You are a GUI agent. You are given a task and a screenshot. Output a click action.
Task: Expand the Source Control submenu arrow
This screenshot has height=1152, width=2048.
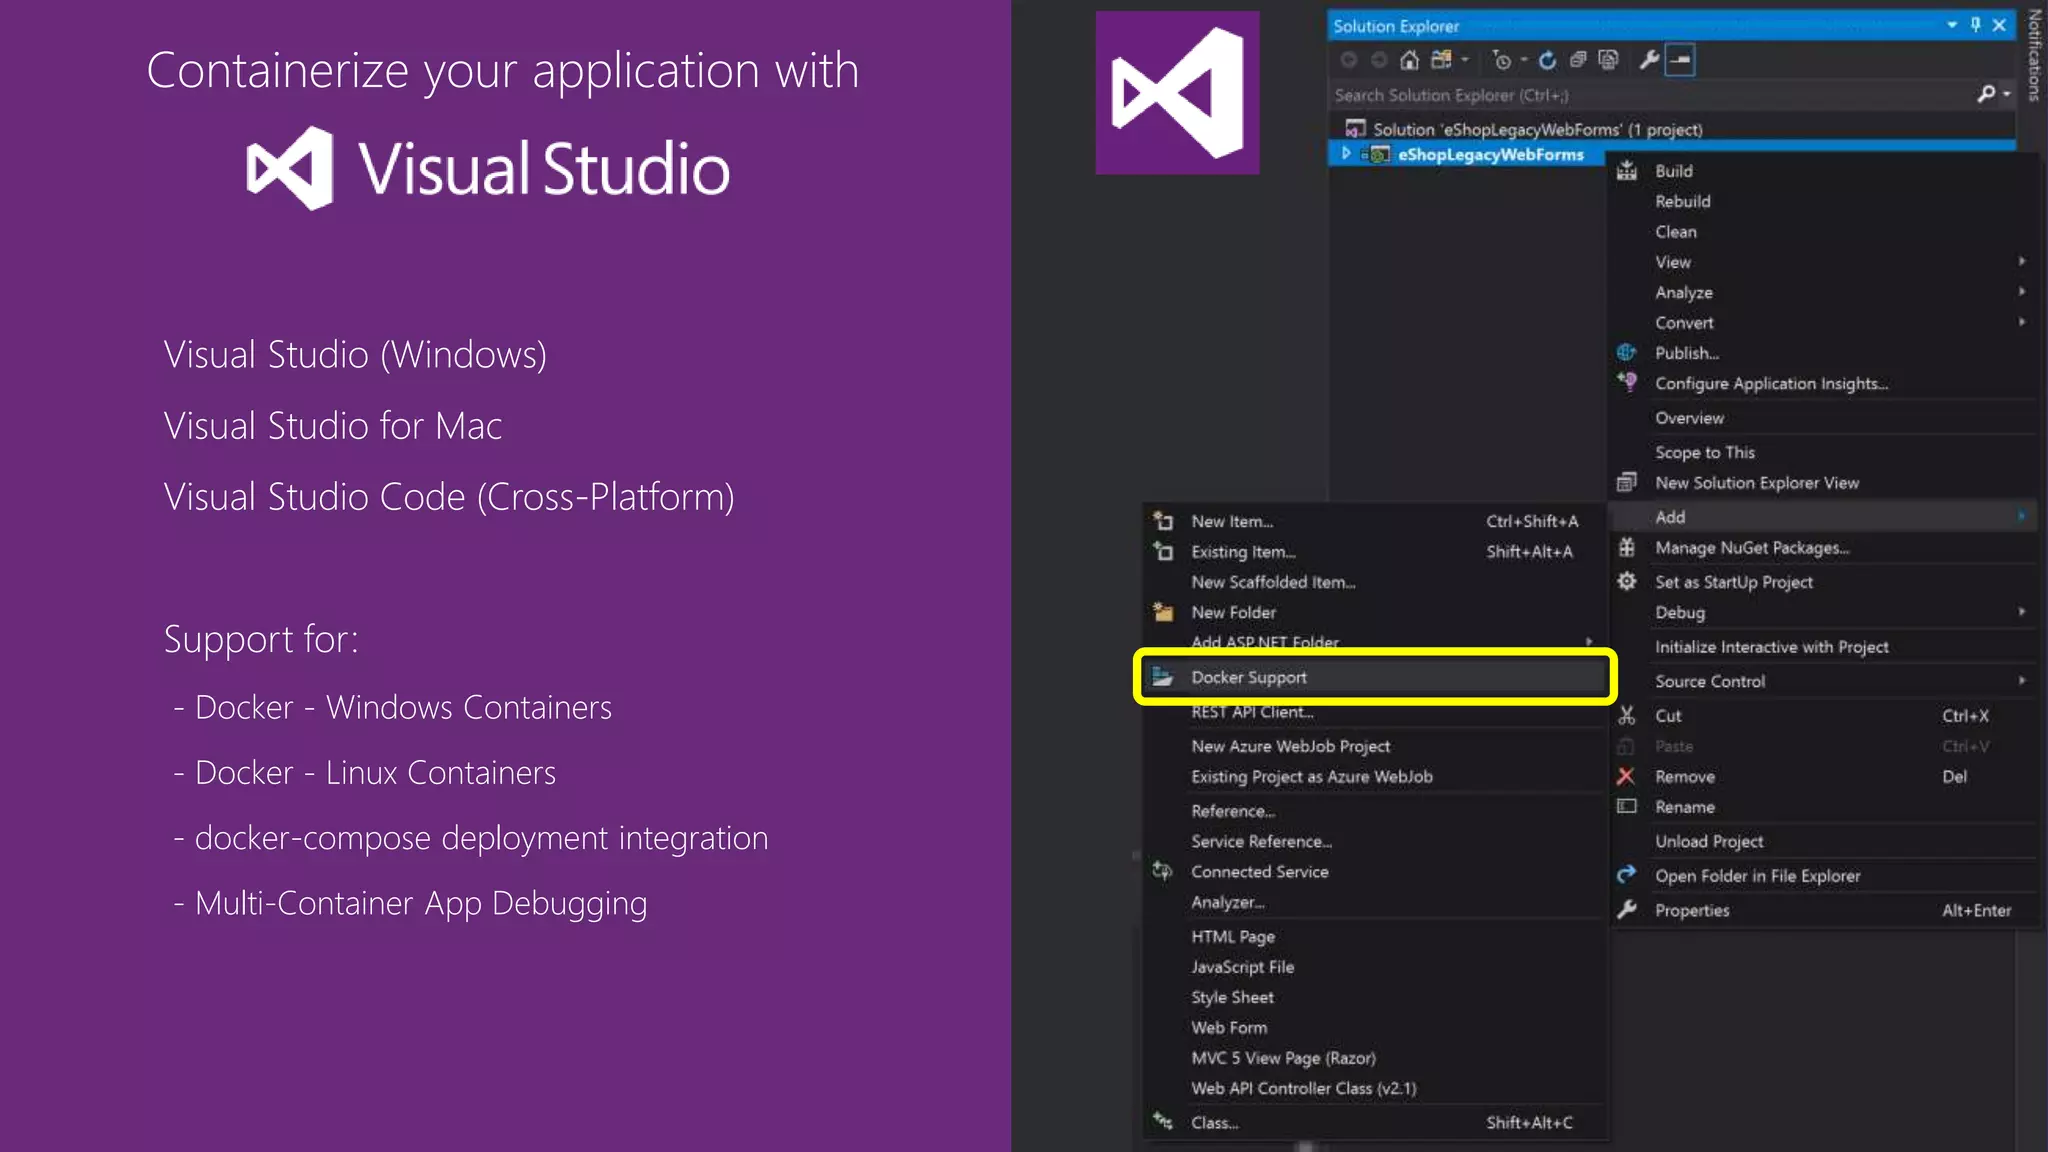tap(2021, 680)
